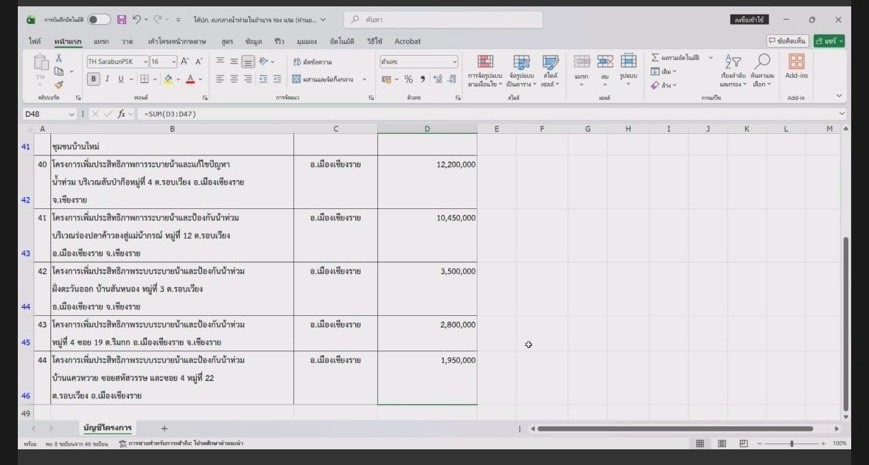Click the zoom slider handle
869x465 pixels.
(791, 443)
